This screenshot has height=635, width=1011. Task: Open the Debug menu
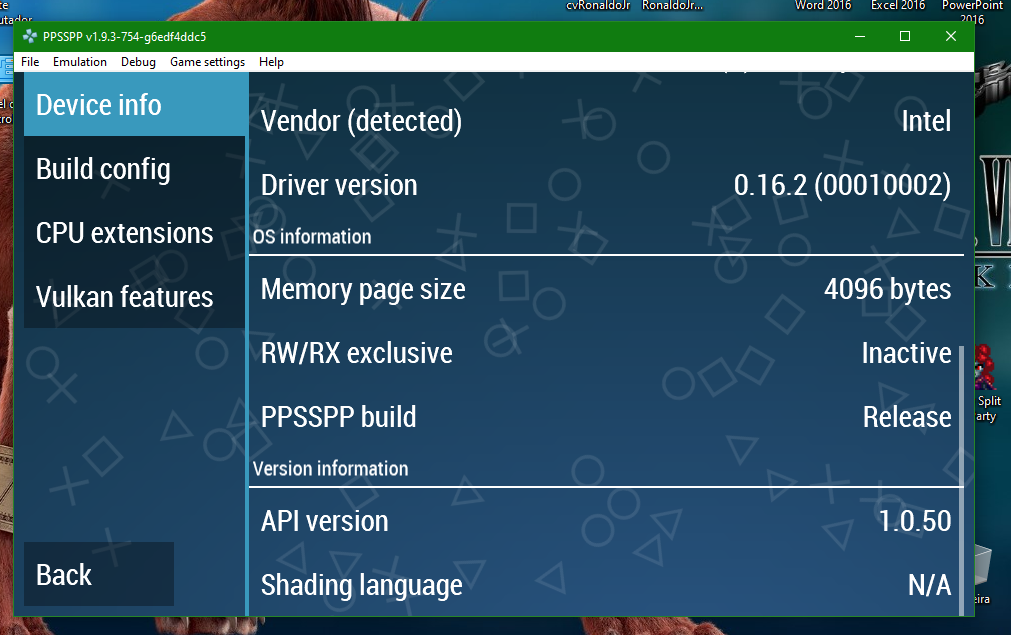[138, 61]
